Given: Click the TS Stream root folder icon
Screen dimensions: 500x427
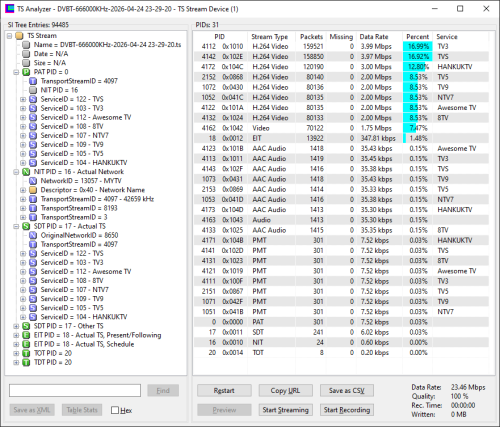Looking at the screenshot, I should click(19, 36).
